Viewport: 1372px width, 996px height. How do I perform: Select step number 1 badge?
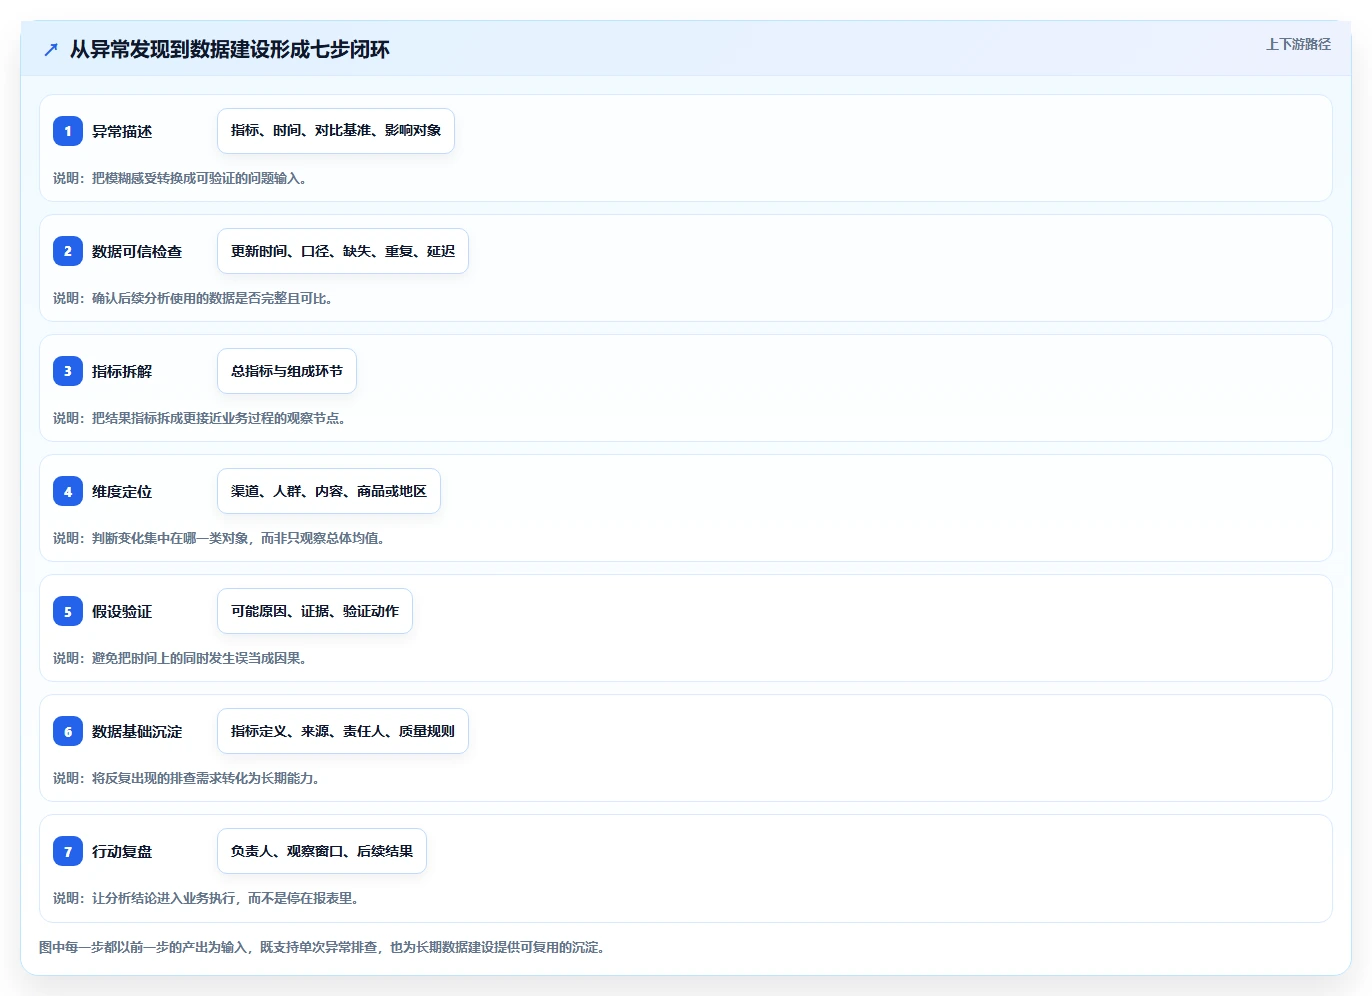tap(68, 131)
